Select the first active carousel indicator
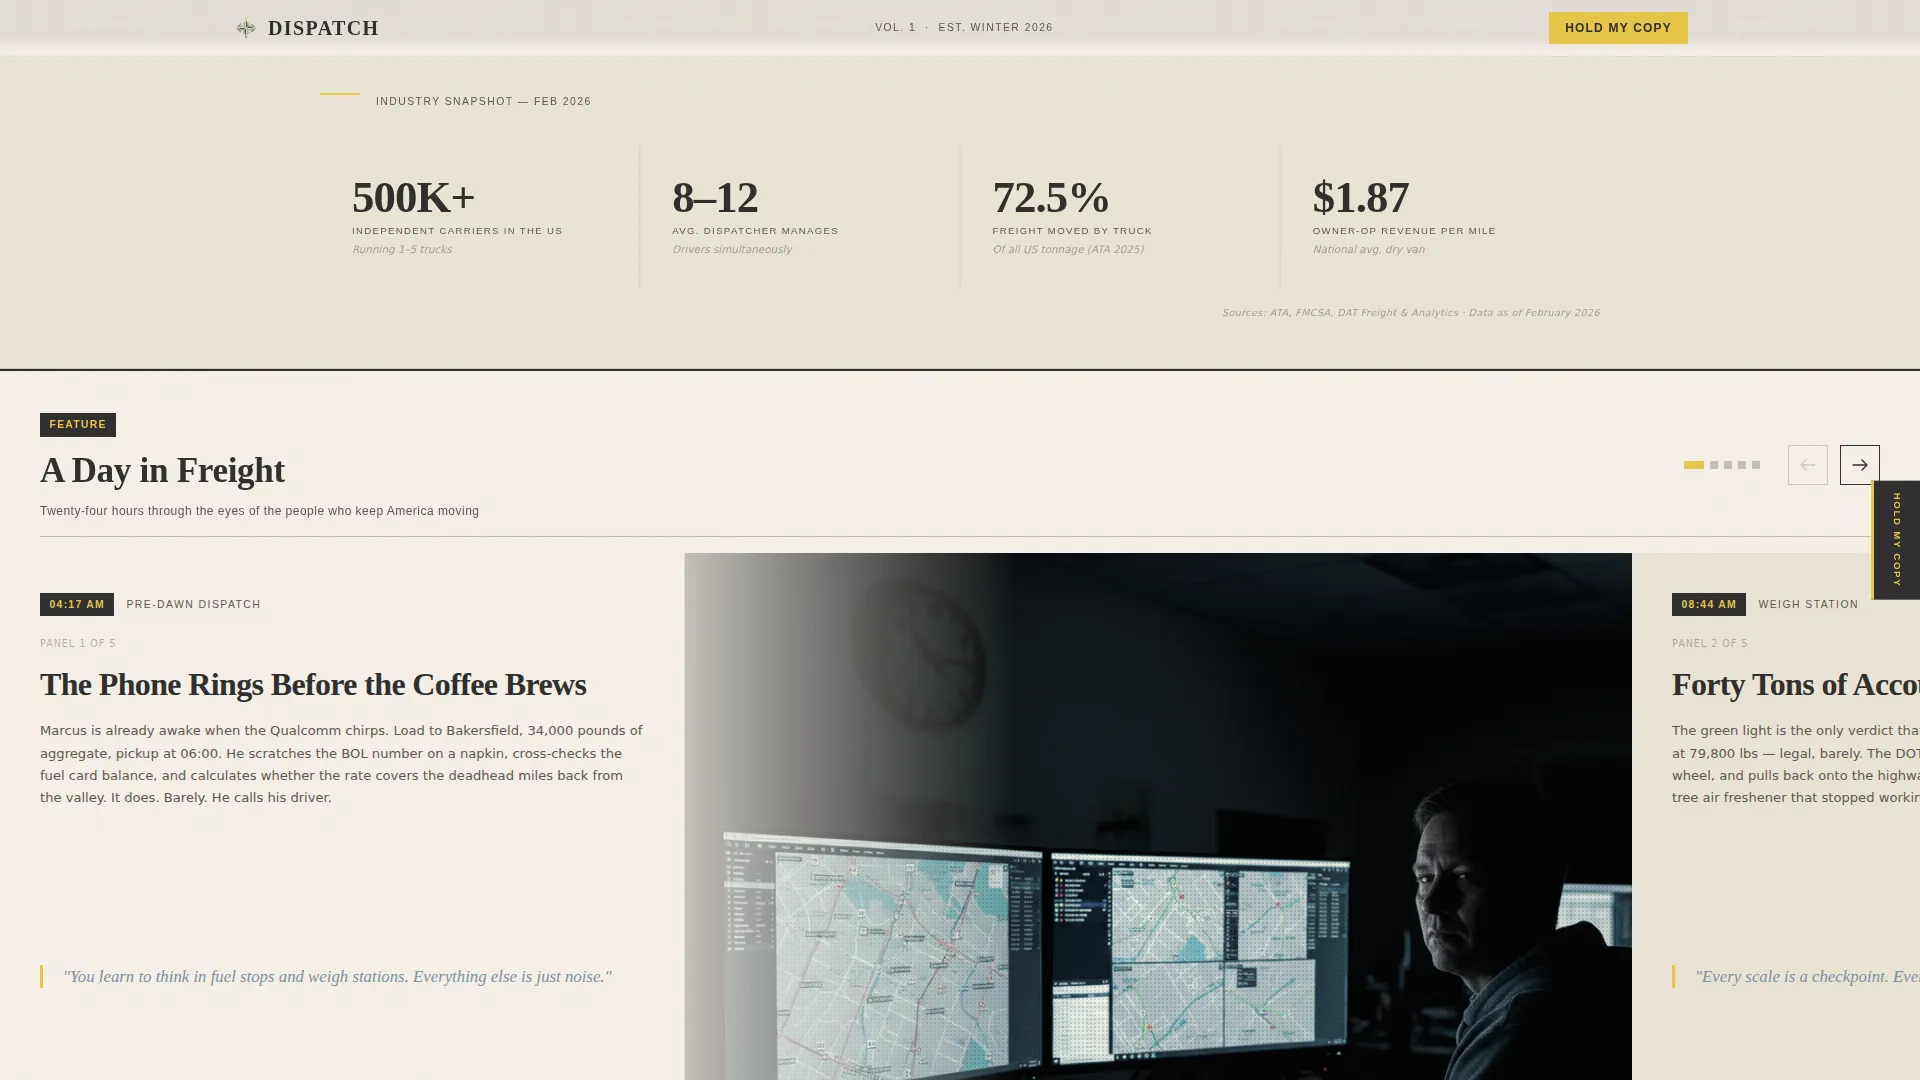Viewport: 1920px width, 1080px height. pos(1693,465)
